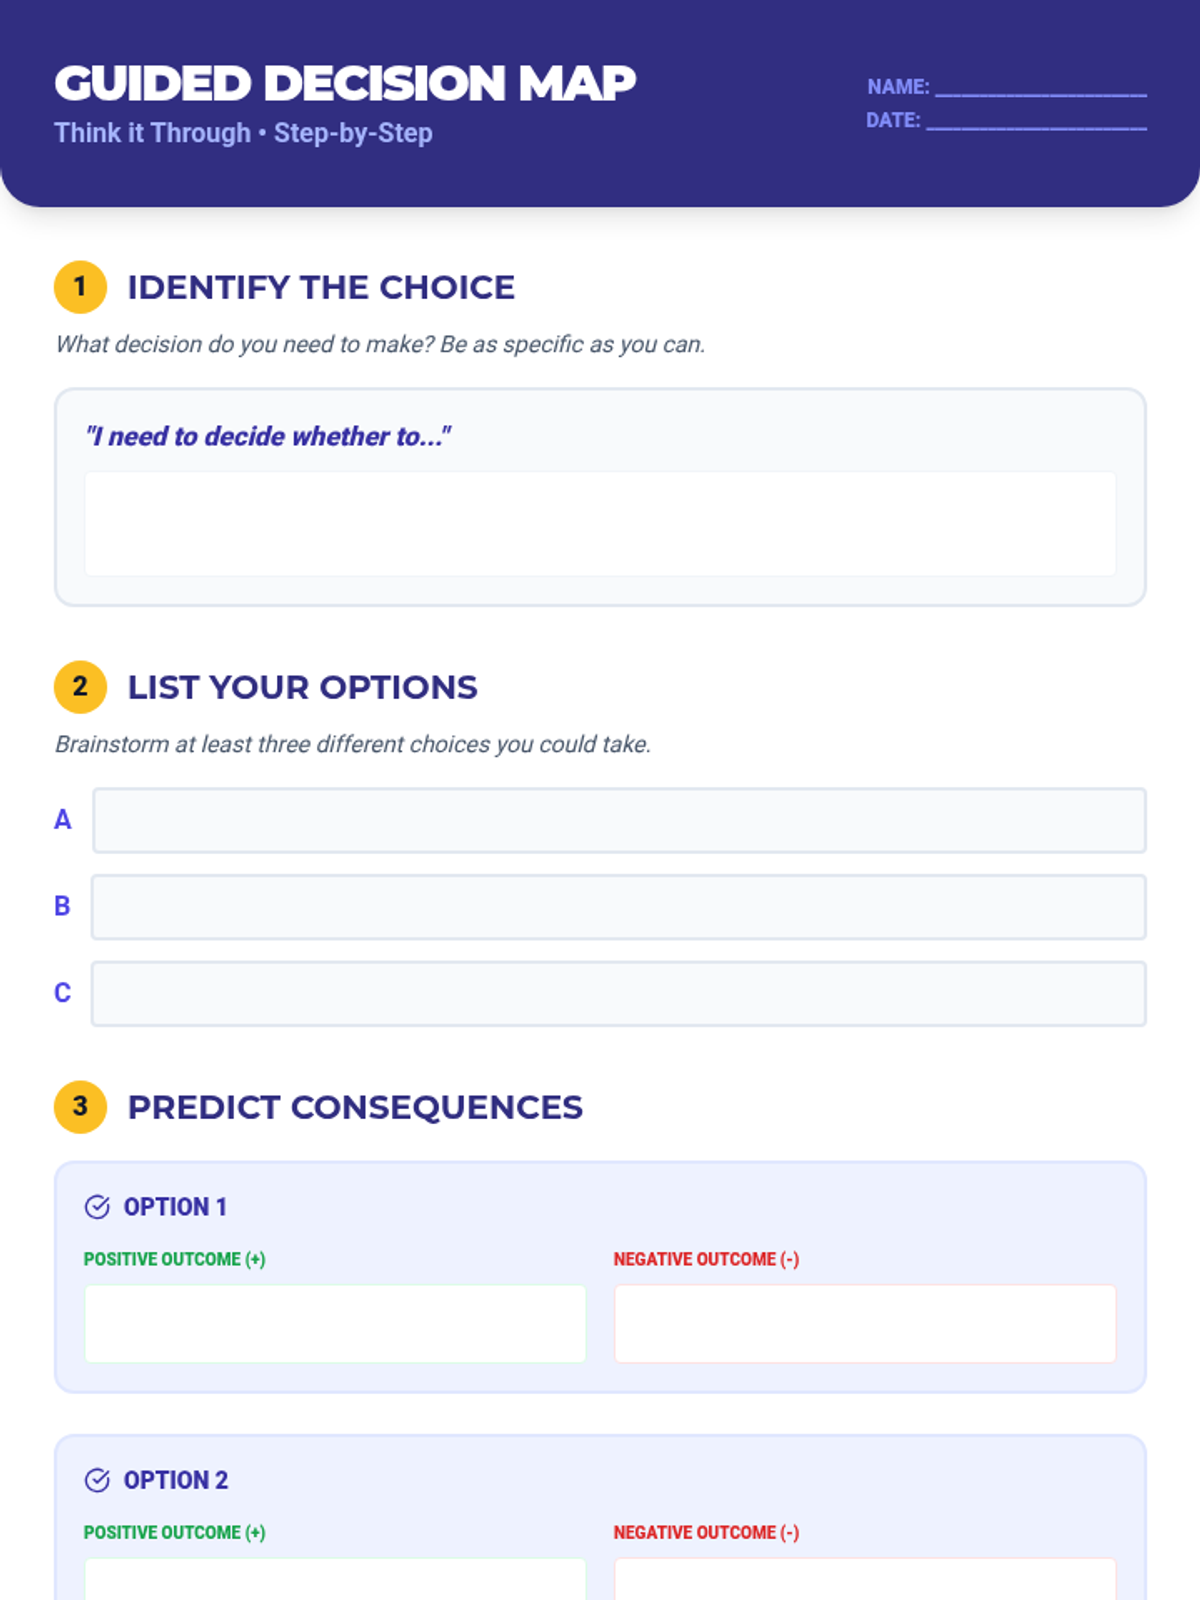The height and width of the screenshot is (1600, 1200).
Task: Click the List Your Options heading
Action: coord(302,688)
